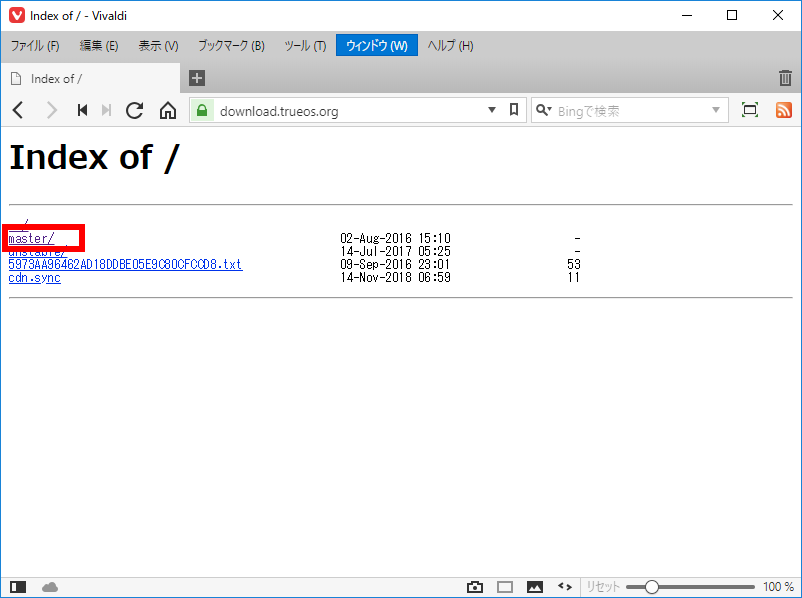Open the 編集 (E) menu
802x598 pixels.
tap(99, 46)
